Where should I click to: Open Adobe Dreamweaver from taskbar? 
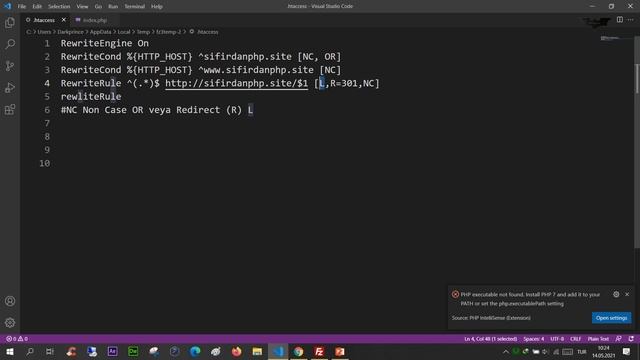click(133, 351)
